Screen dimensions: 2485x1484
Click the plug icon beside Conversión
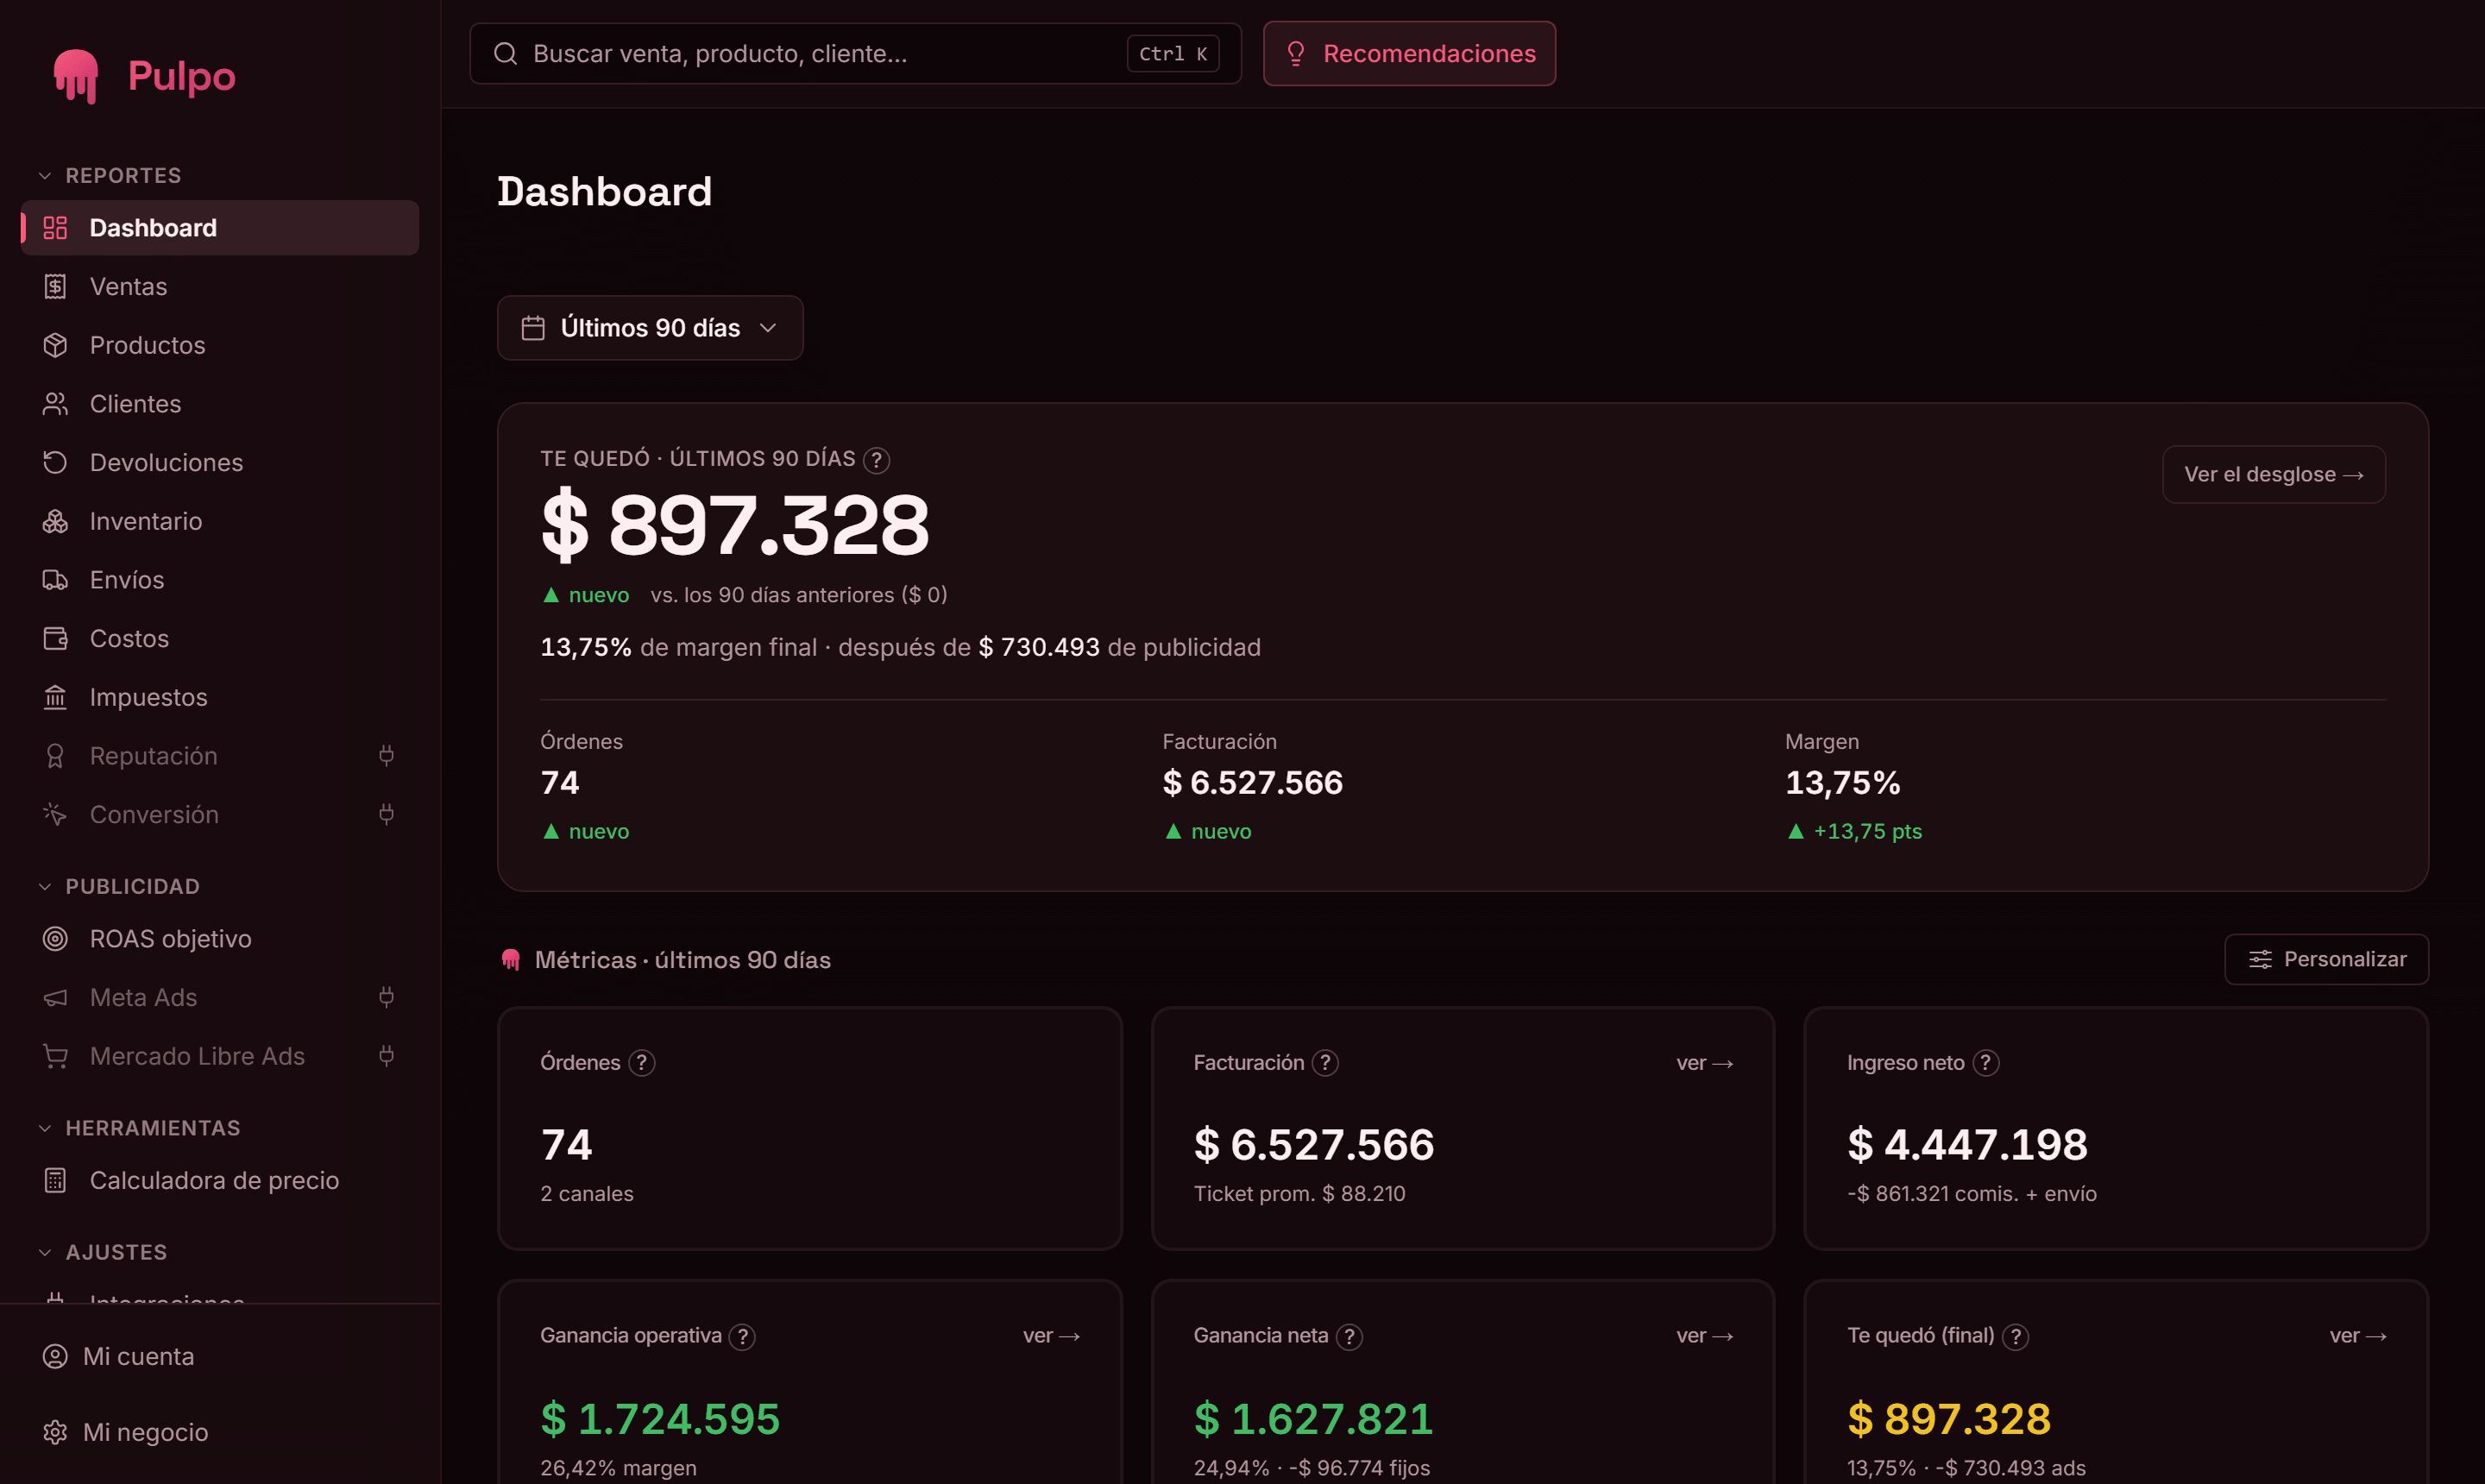coord(386,814)
